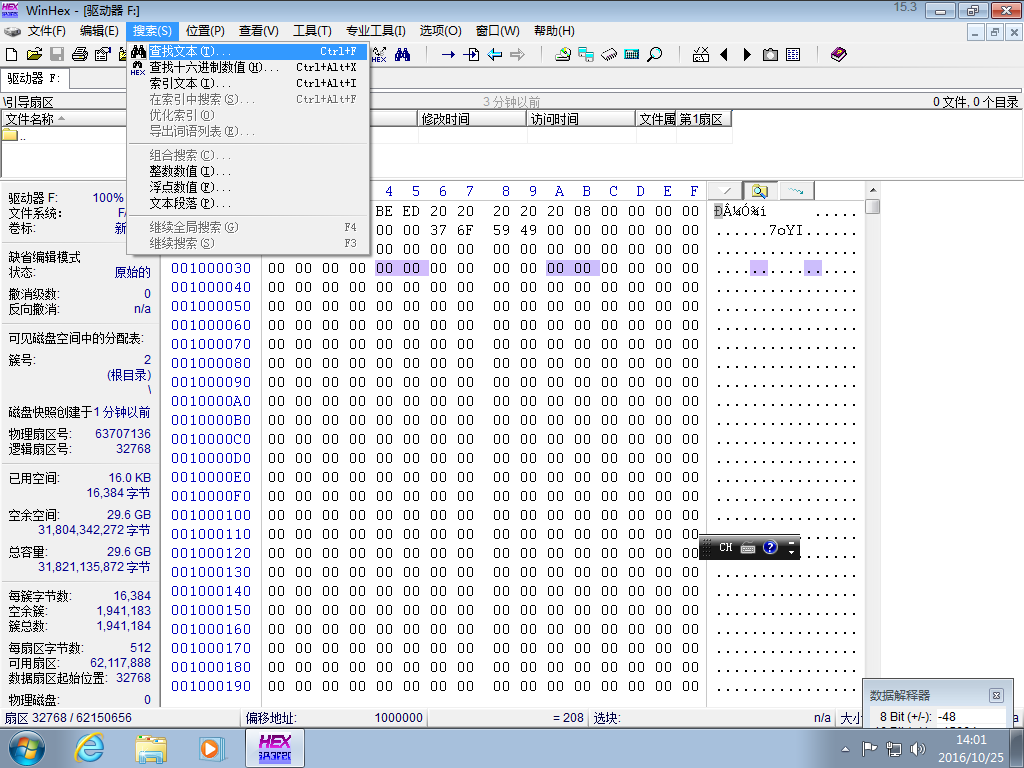Click the taskbar volume speaker icon
This screenshot has width=1024, height=768.
click(x=918, y=748)
